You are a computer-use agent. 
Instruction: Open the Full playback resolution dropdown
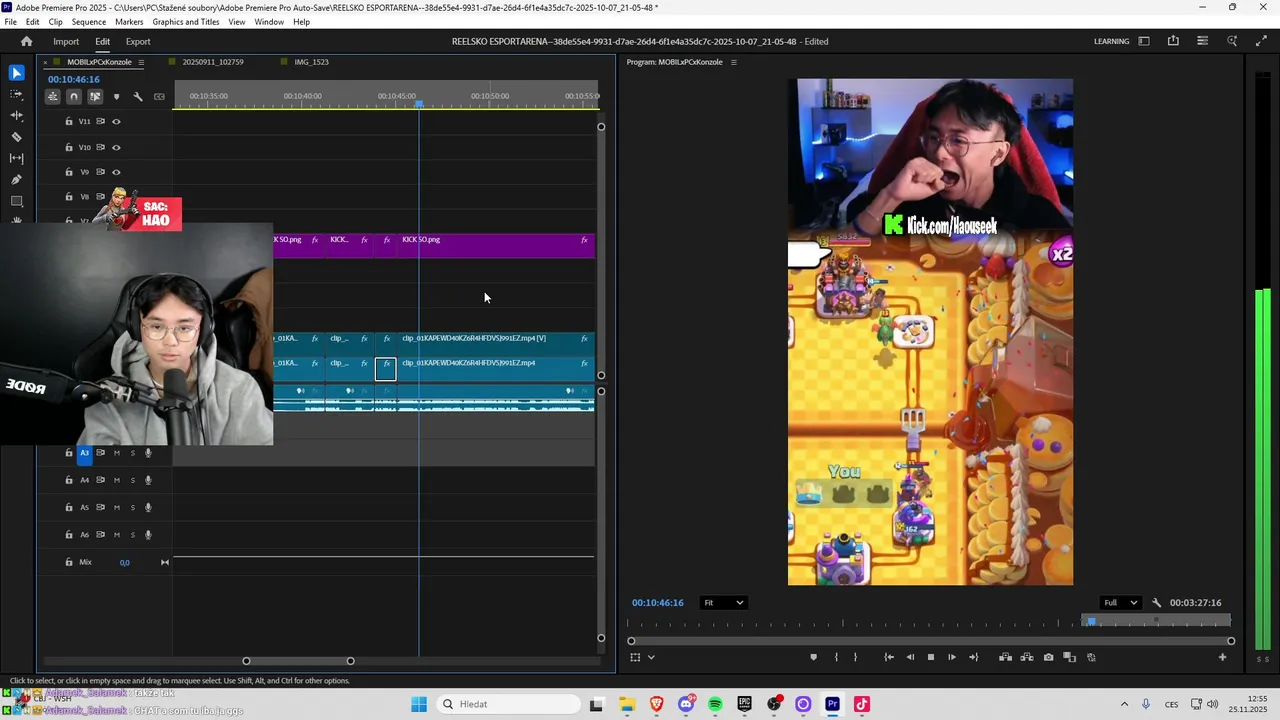pyautogui.click(x=1120, y=603)
